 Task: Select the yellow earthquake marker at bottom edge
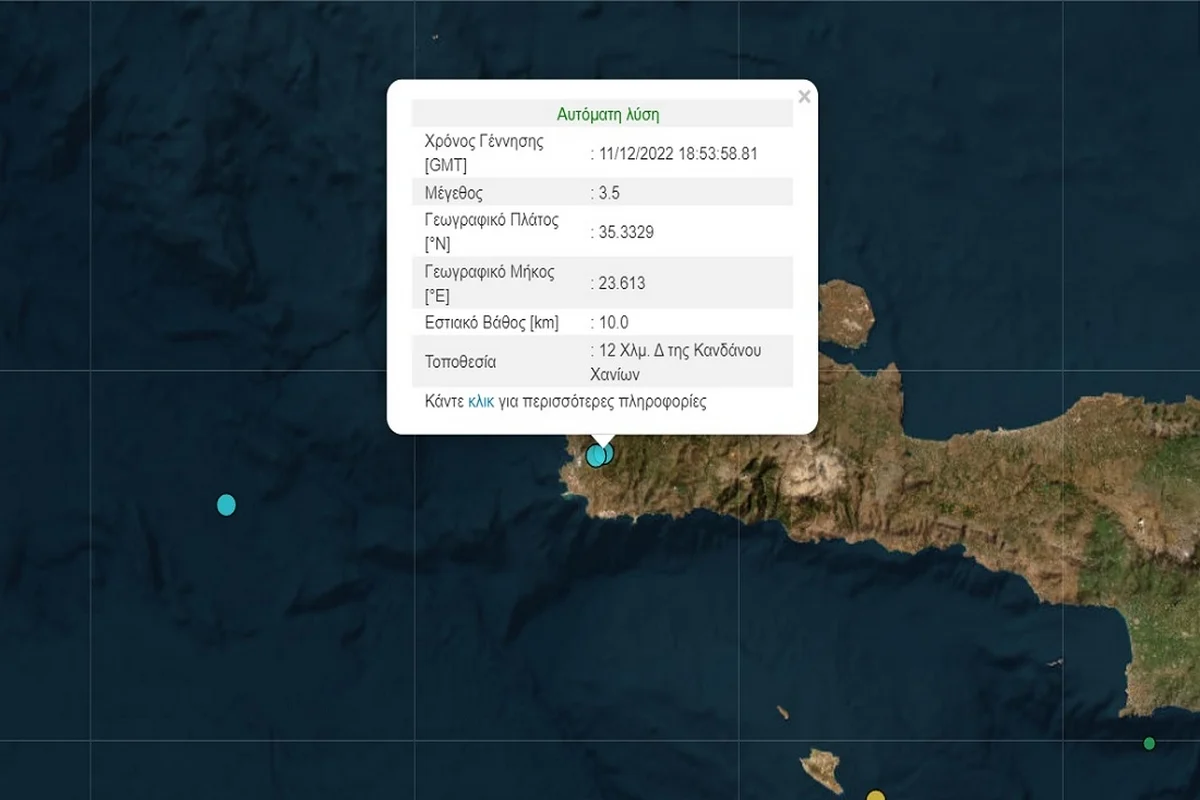click(x=876, y=796)
